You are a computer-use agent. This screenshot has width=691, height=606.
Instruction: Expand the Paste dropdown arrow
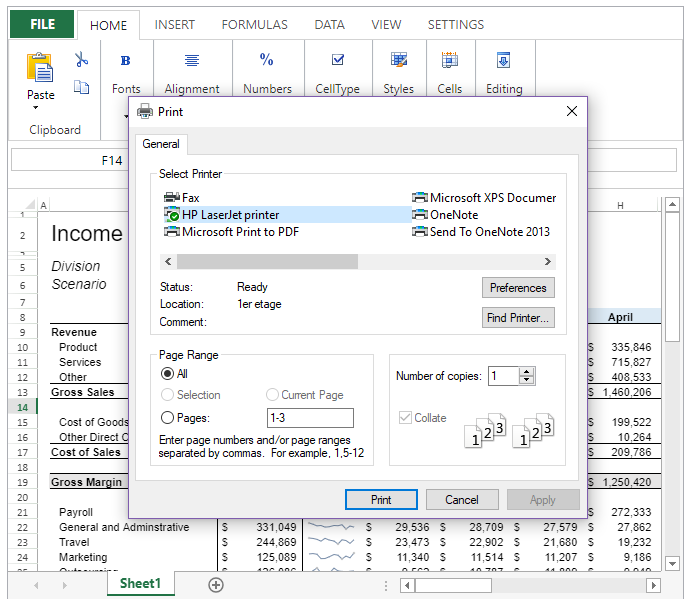click(x=35, y=108)
